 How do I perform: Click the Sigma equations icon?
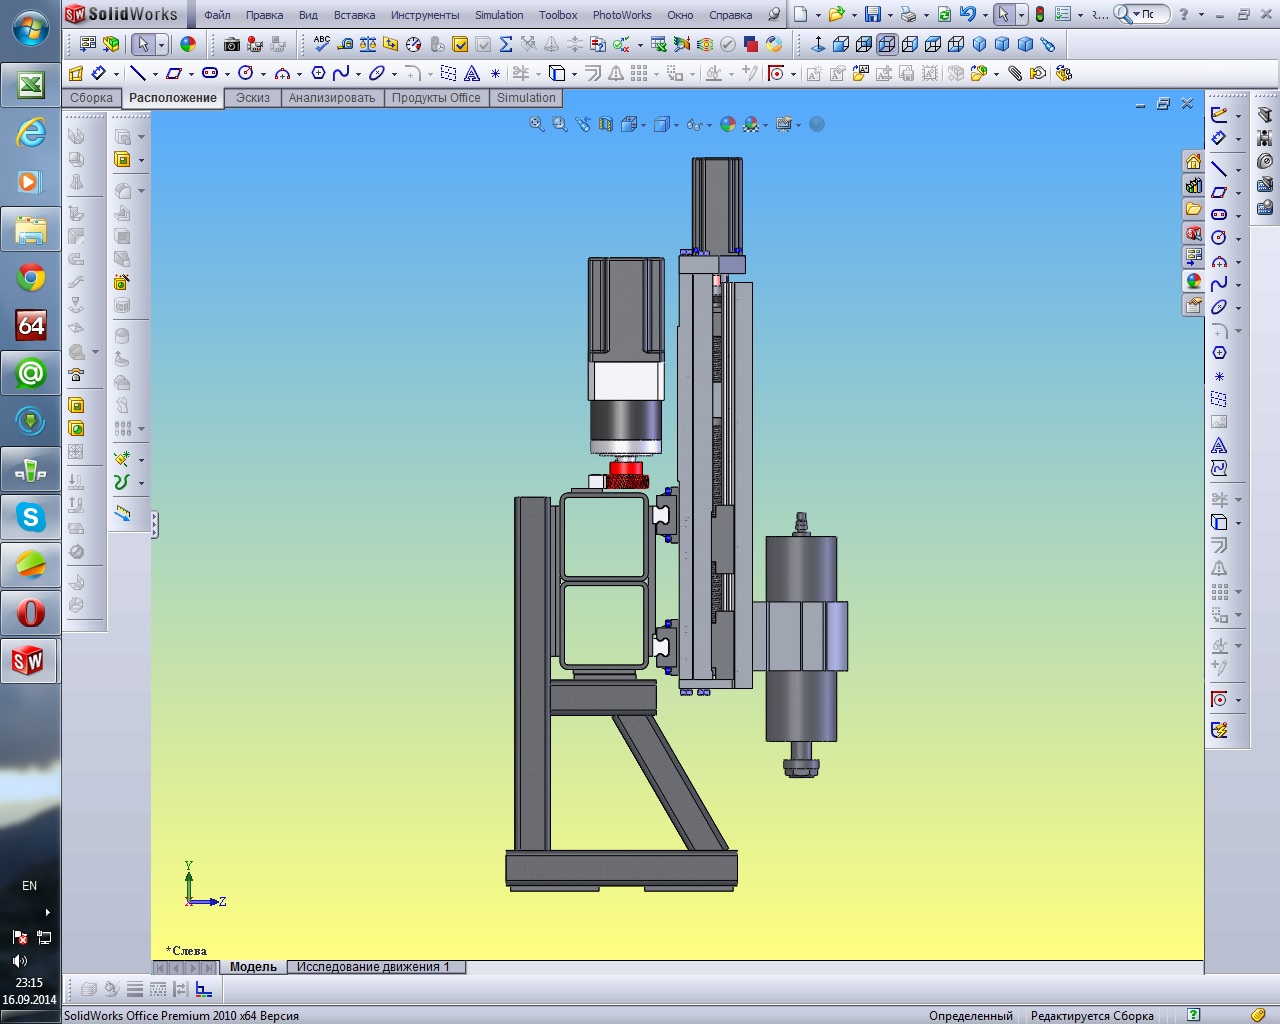click(x=506, y=44)
